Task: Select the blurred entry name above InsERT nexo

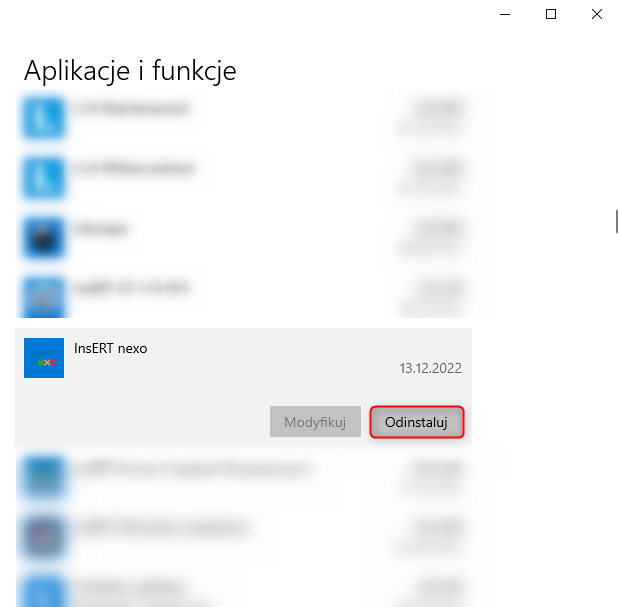Action: pyautogui.click(x=132, y=288)
